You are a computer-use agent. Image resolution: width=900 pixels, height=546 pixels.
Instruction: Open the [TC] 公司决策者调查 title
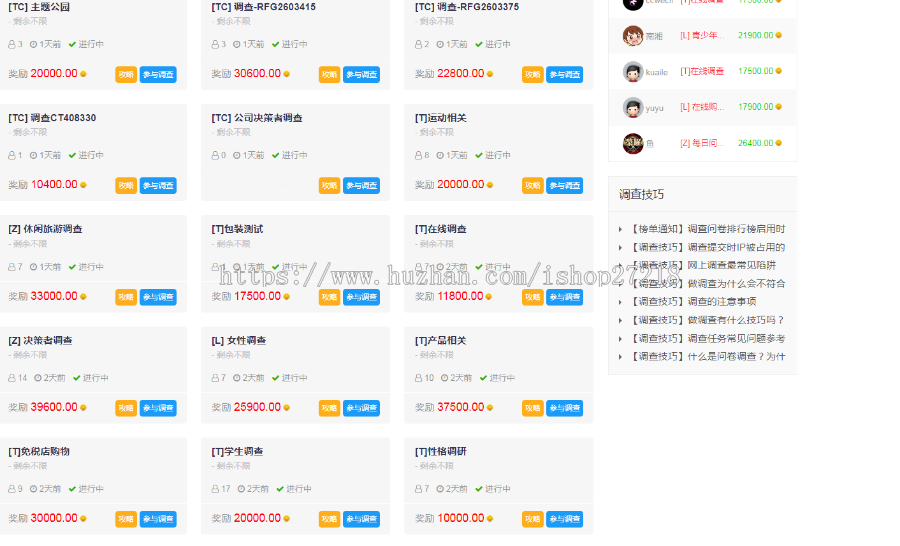pyautogui.click(x=257, y=118)
